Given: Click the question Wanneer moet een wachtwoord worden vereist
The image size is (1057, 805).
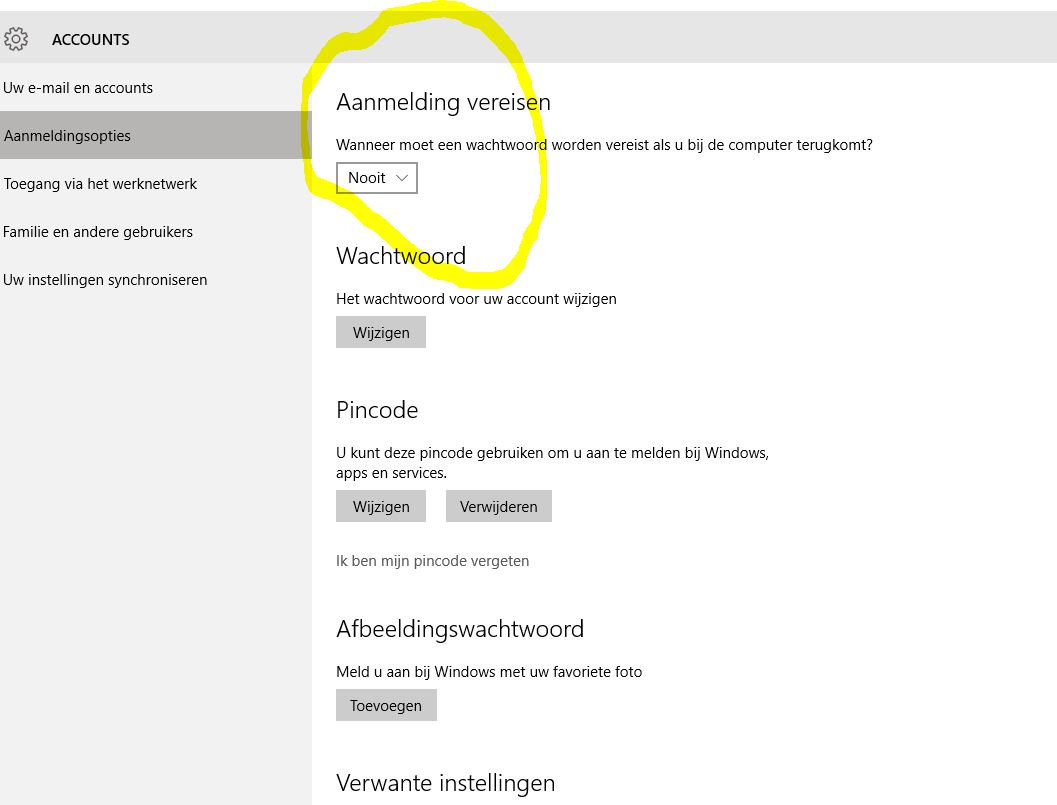Looking at the screenshot, I should (604, 145).
